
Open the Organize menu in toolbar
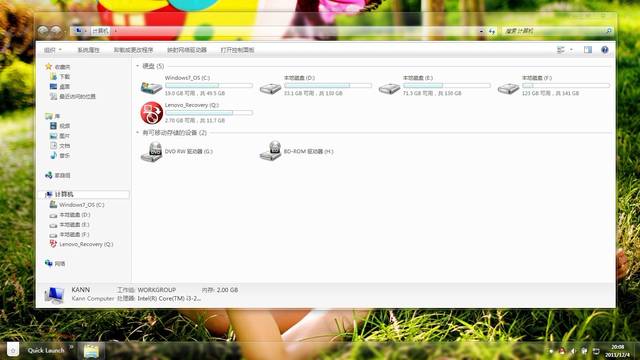click(53, 50)
